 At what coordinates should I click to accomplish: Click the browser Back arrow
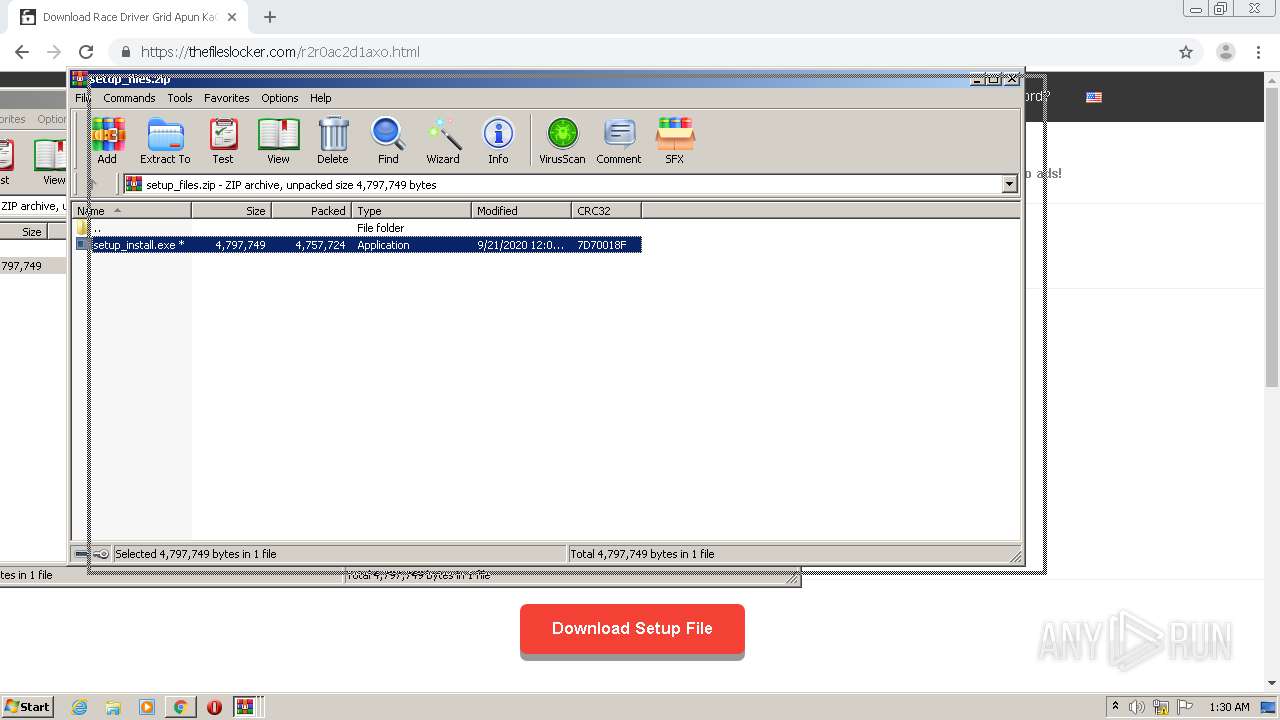[x=22, y=52]
